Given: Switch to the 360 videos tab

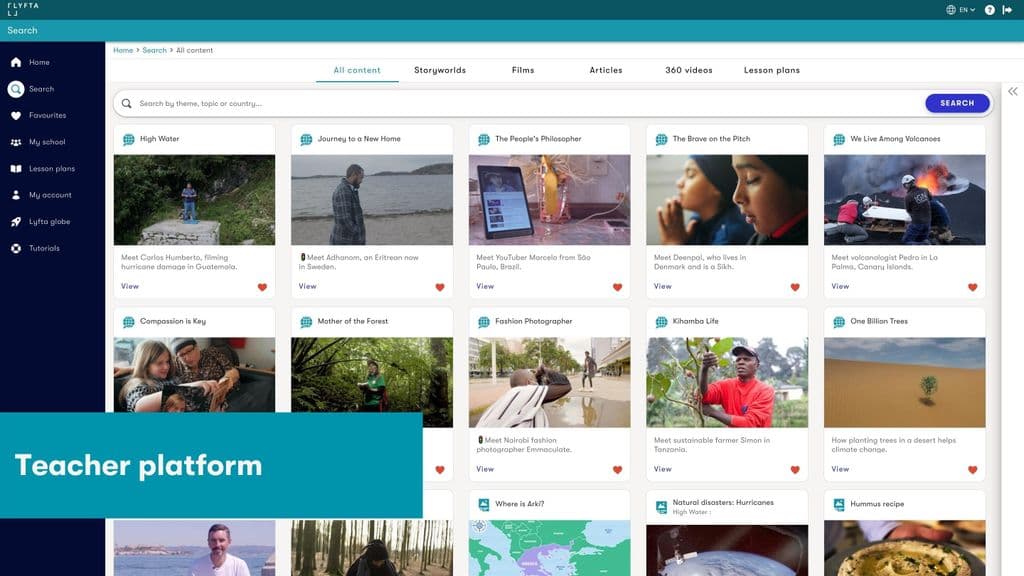Looking at the screenshot, I should (x=689, y=70).
